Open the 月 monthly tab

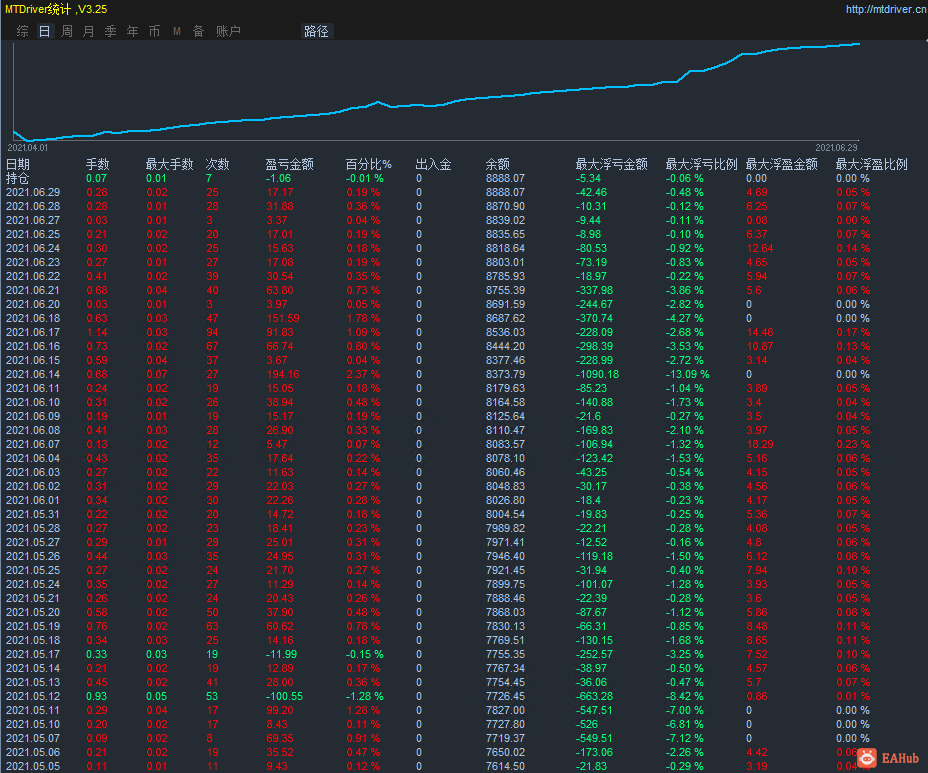[89, 31]
